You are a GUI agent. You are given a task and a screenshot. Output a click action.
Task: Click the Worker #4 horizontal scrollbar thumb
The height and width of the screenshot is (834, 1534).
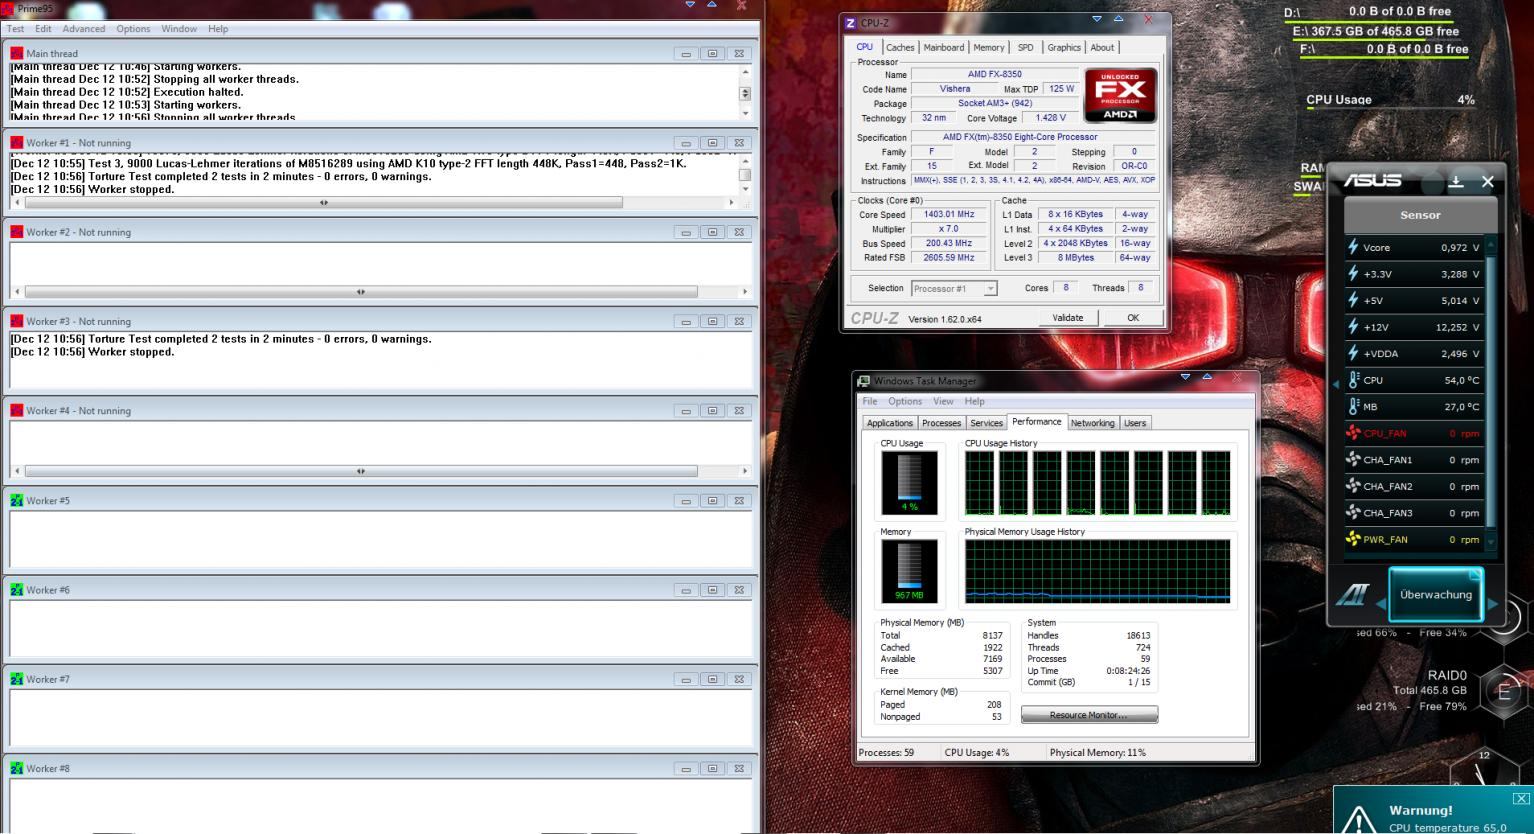pos(361,471)
